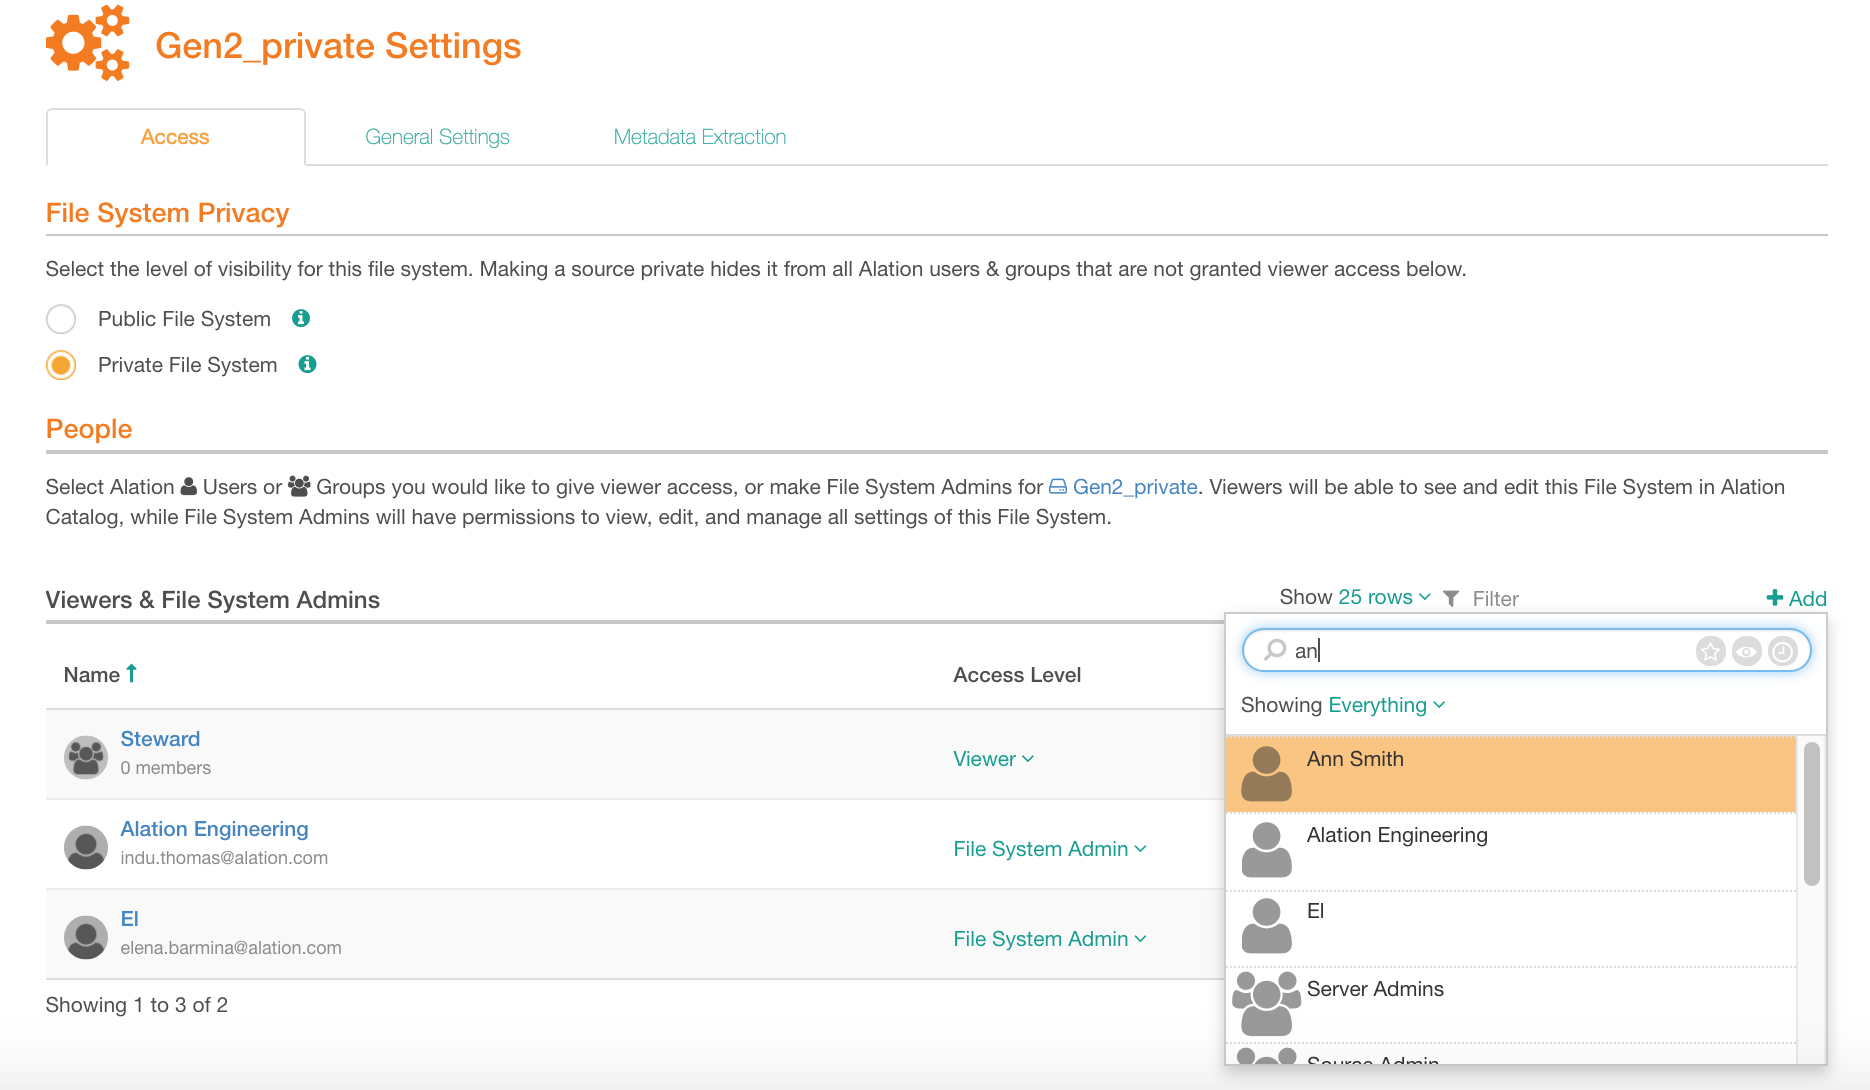Click the plus icon beside Add
The height and width of the screenshot is (1090, 1870).
coord(1775,597)
